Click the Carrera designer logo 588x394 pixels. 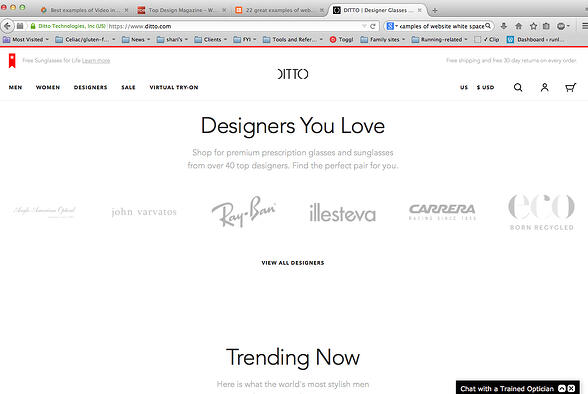pyautogui.click(x=442, y=212)
